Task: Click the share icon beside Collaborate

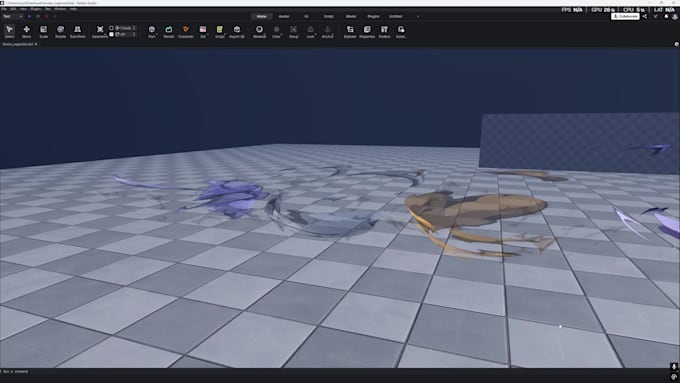Action: coord(644,16)
